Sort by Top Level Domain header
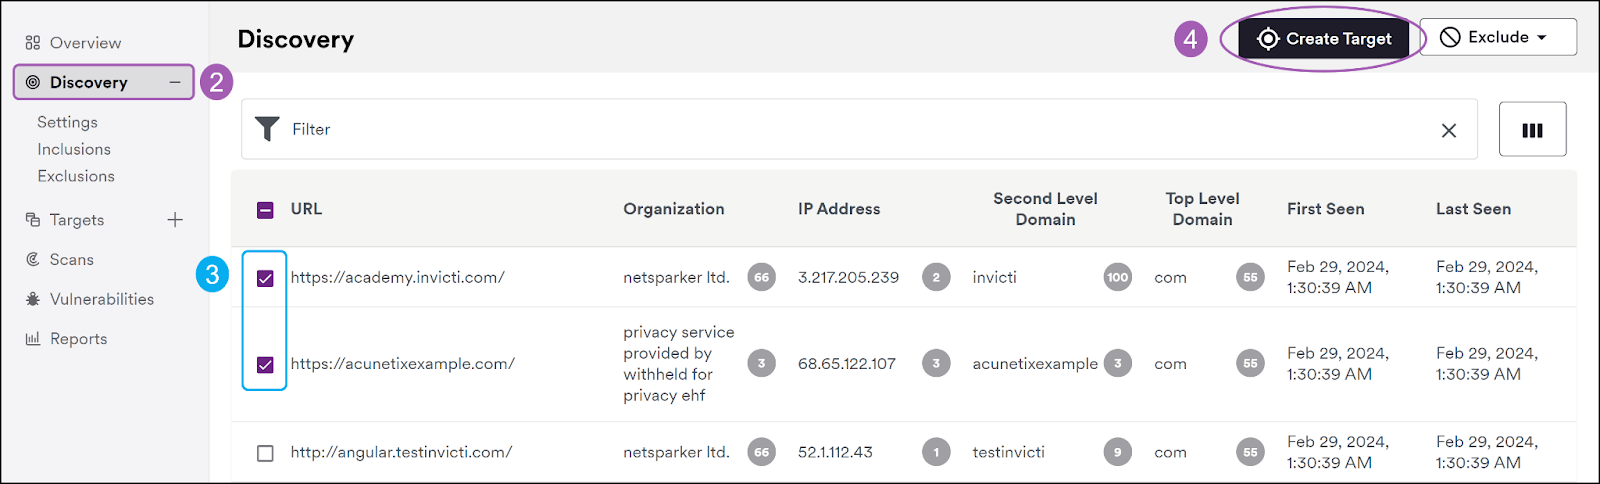This screenshot has height=484, width=1600. (x=1202, y=209)
